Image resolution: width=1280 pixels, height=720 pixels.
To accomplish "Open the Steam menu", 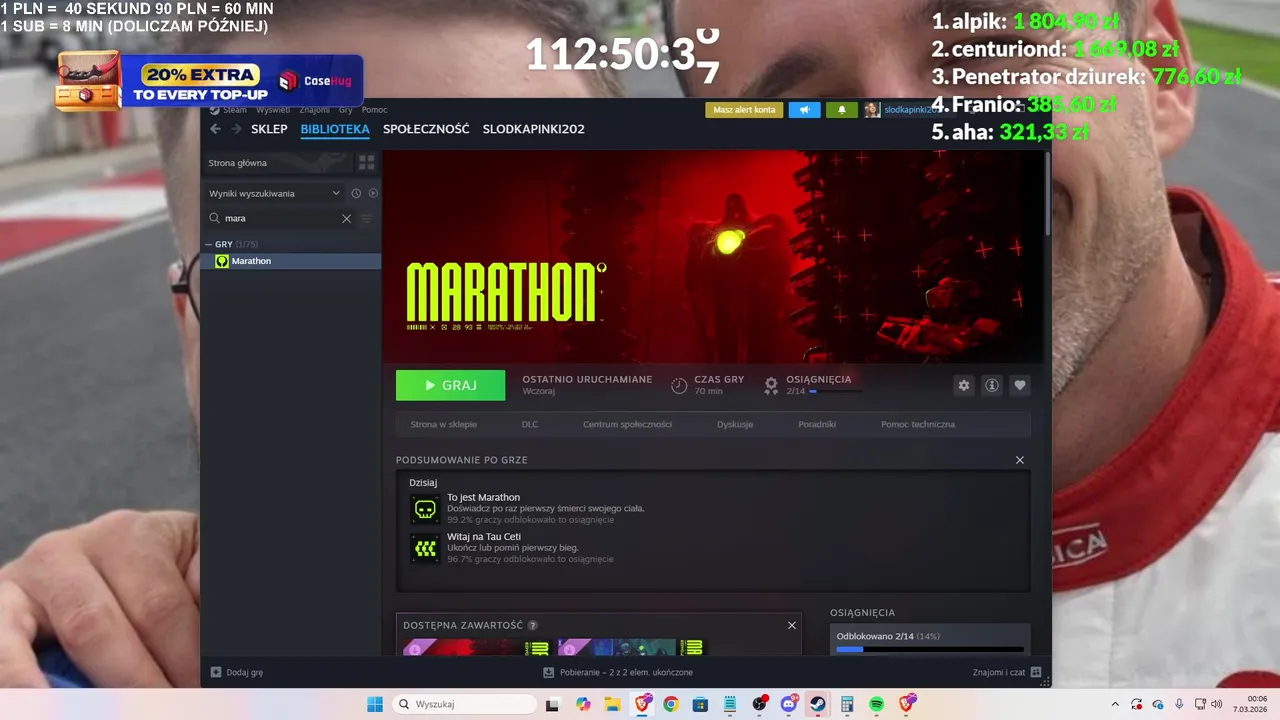I will coord(235,110).
